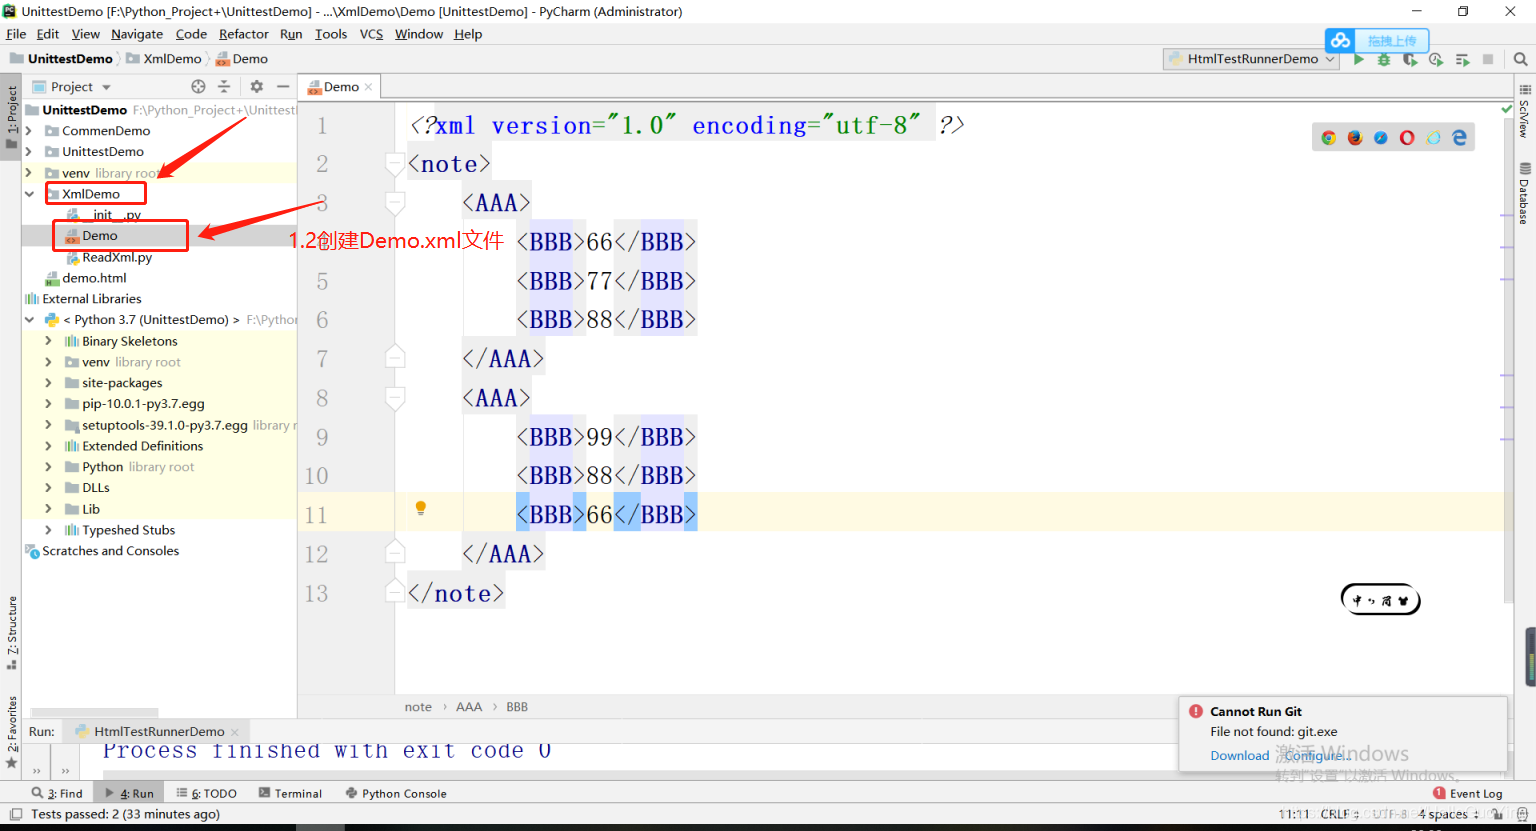The height and width of the screenshot is (831, 1536).
Task: Collapse the XmlDemo tree node
Action: tap(29, 193)
